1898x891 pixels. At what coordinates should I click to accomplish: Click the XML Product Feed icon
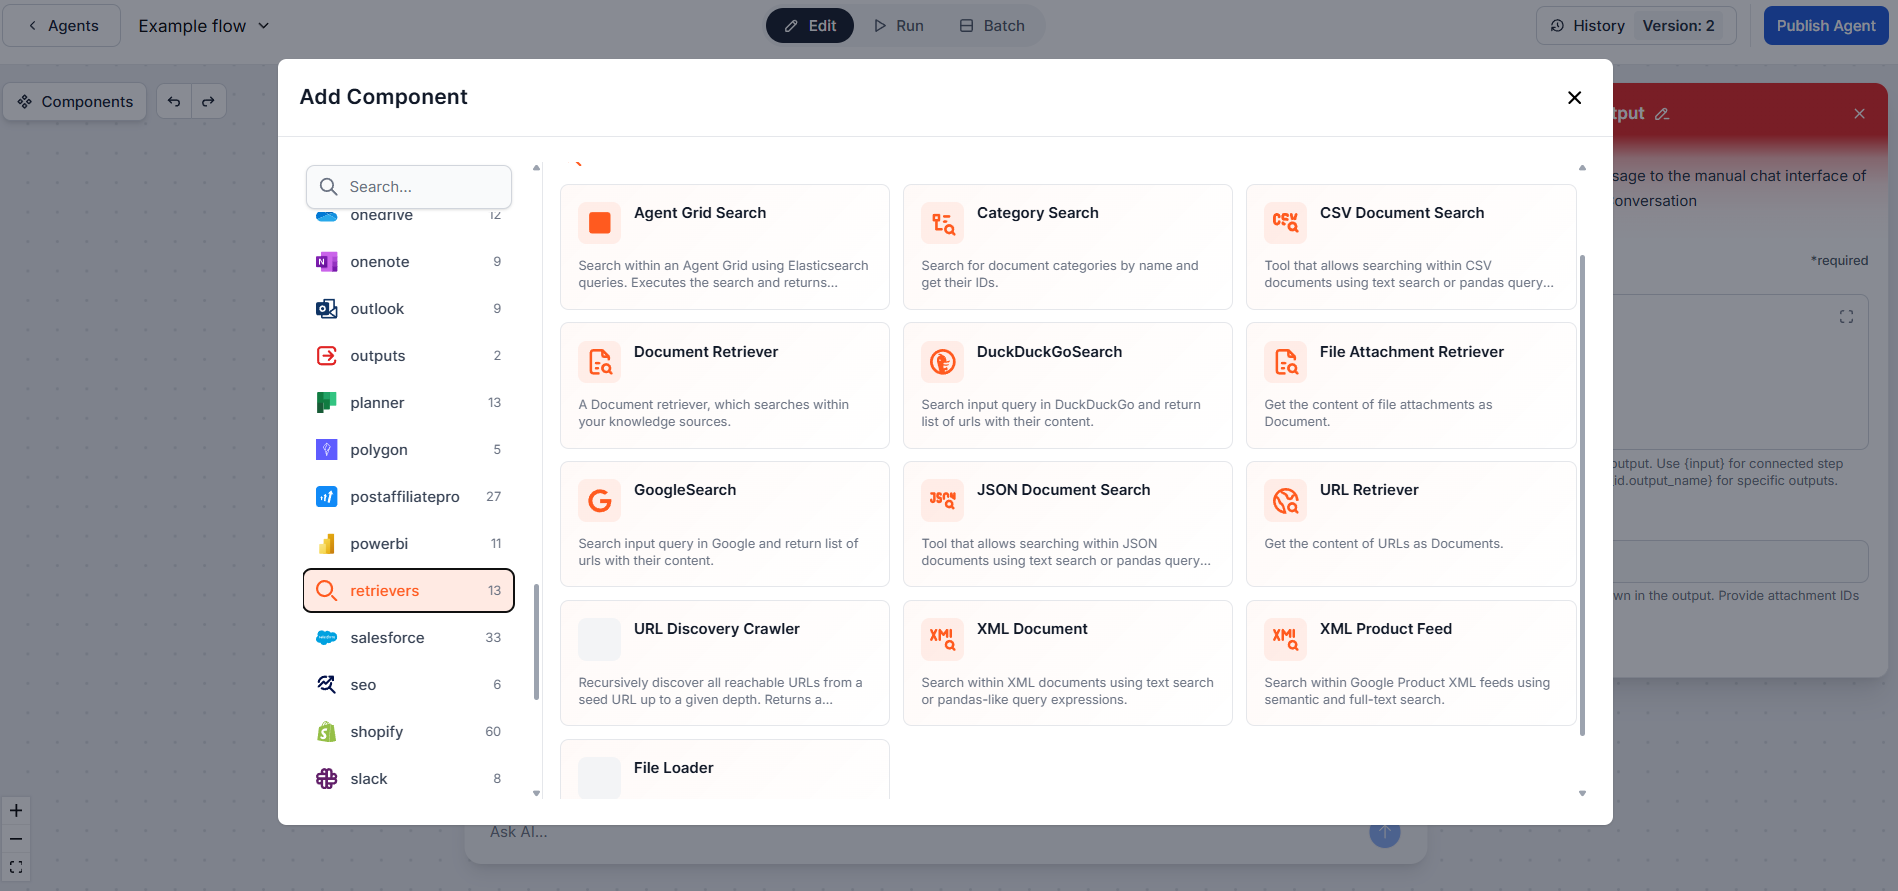[x=1285, y=639]
